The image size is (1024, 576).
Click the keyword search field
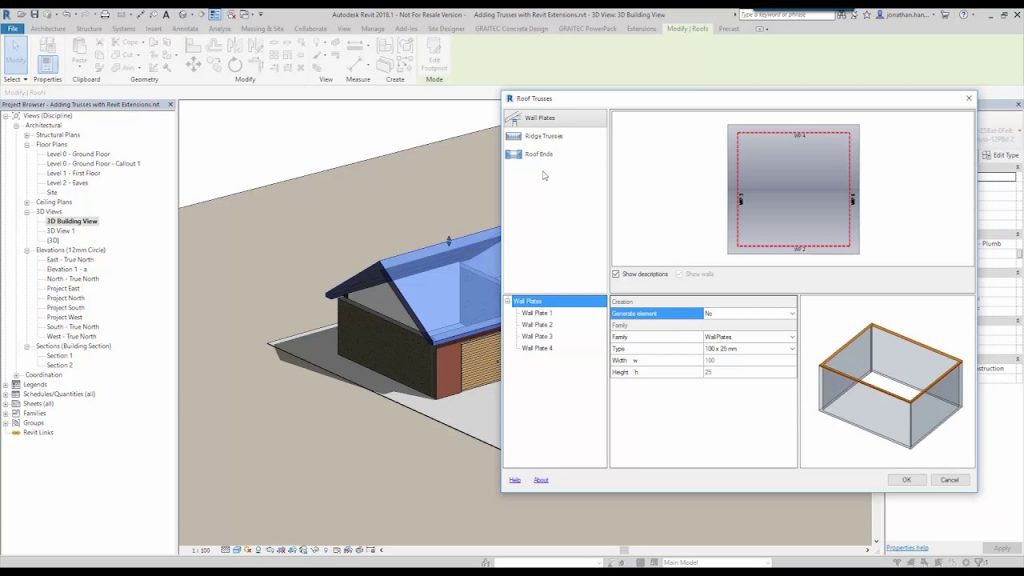(786, 14)
